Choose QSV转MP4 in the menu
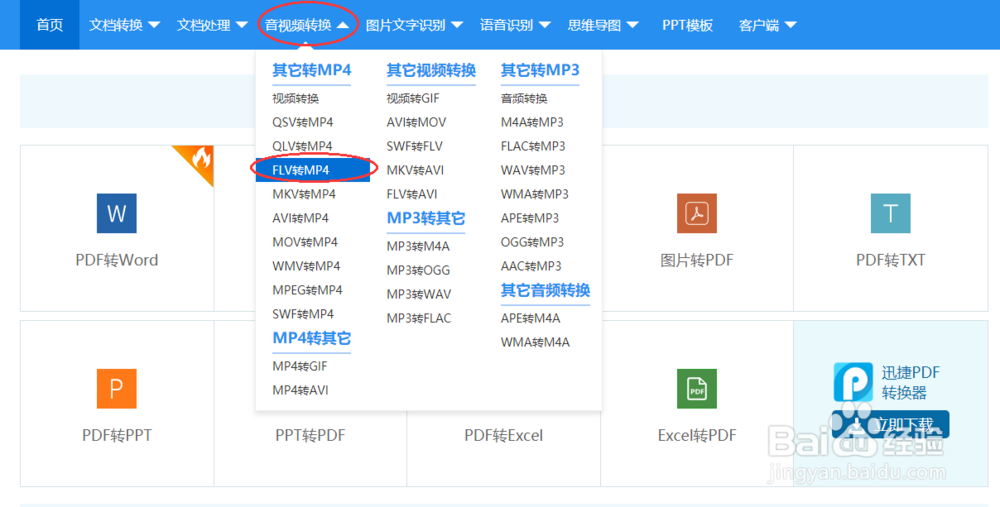The image size is (1000, 507). (x=302, y=122)
